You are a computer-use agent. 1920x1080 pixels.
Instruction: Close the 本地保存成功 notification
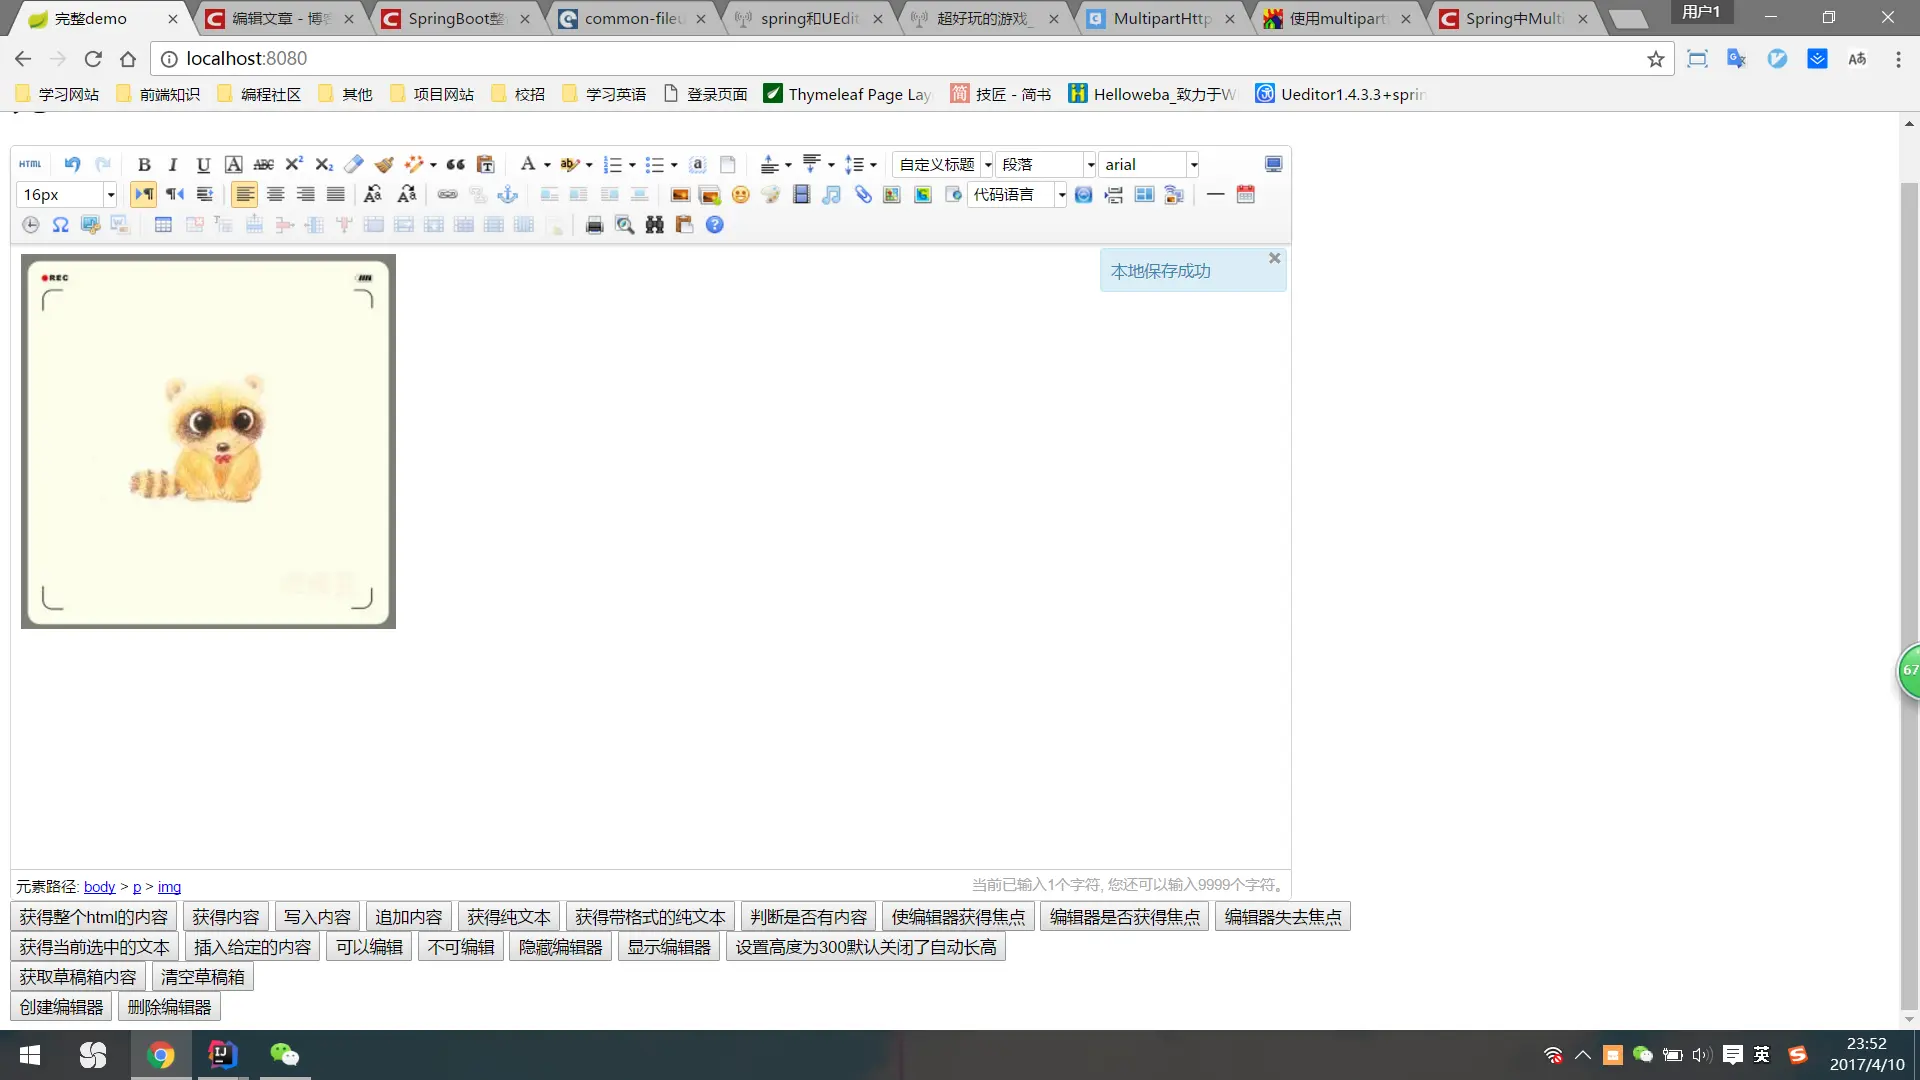coord(1274,258)
